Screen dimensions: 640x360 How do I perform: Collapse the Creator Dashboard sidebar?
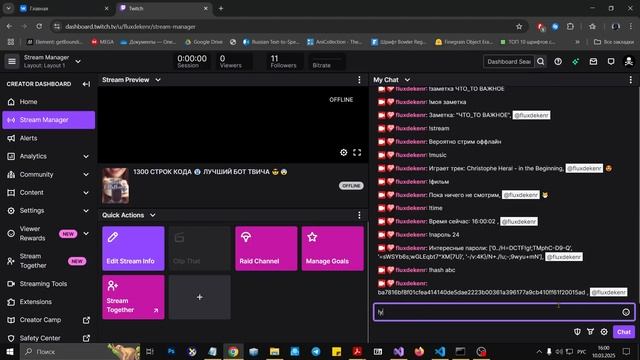(x=86, y=84)
